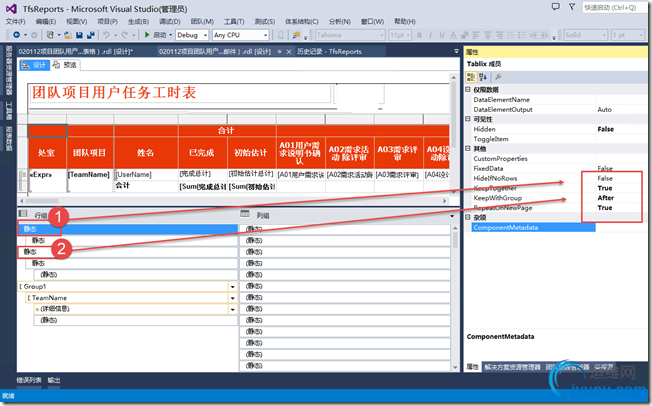Align text left in the format toolbar

[x=476, y=35]
